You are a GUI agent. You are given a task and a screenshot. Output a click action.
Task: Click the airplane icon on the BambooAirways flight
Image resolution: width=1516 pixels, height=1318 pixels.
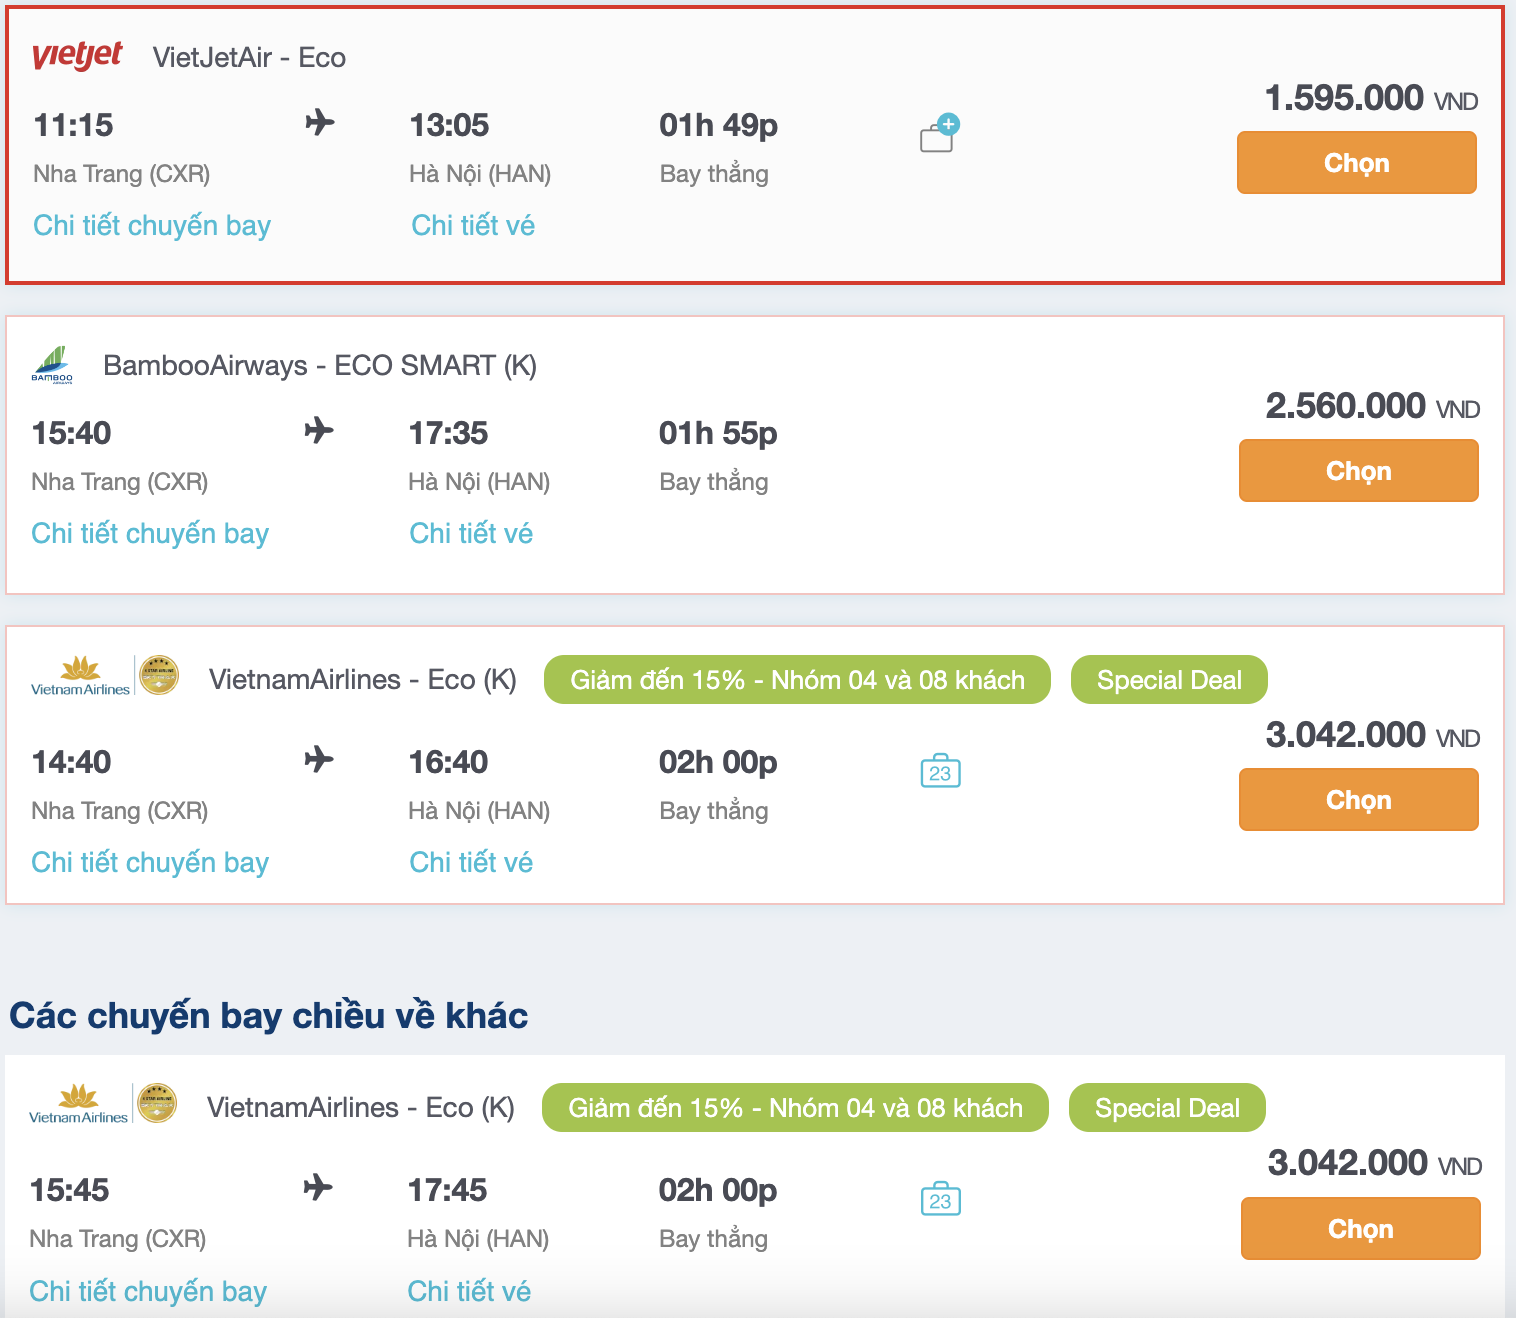(x=320, y=430)
